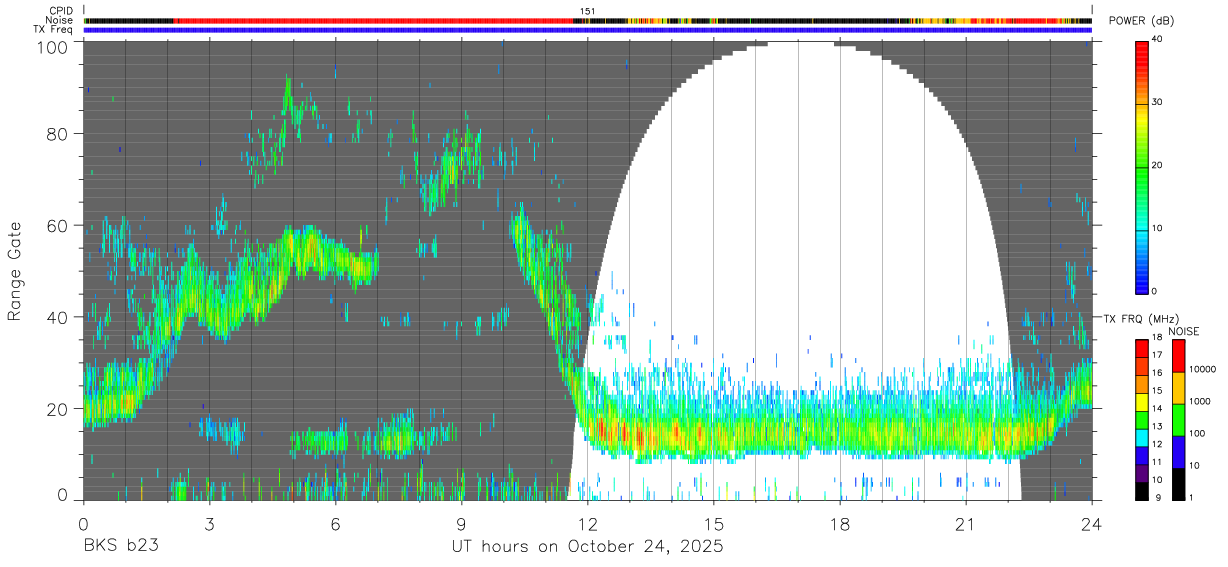This screenshot has height=567, width=1228.
Task: Click 'UT hours on October 24, 2025' title
Action: [586, 546]
